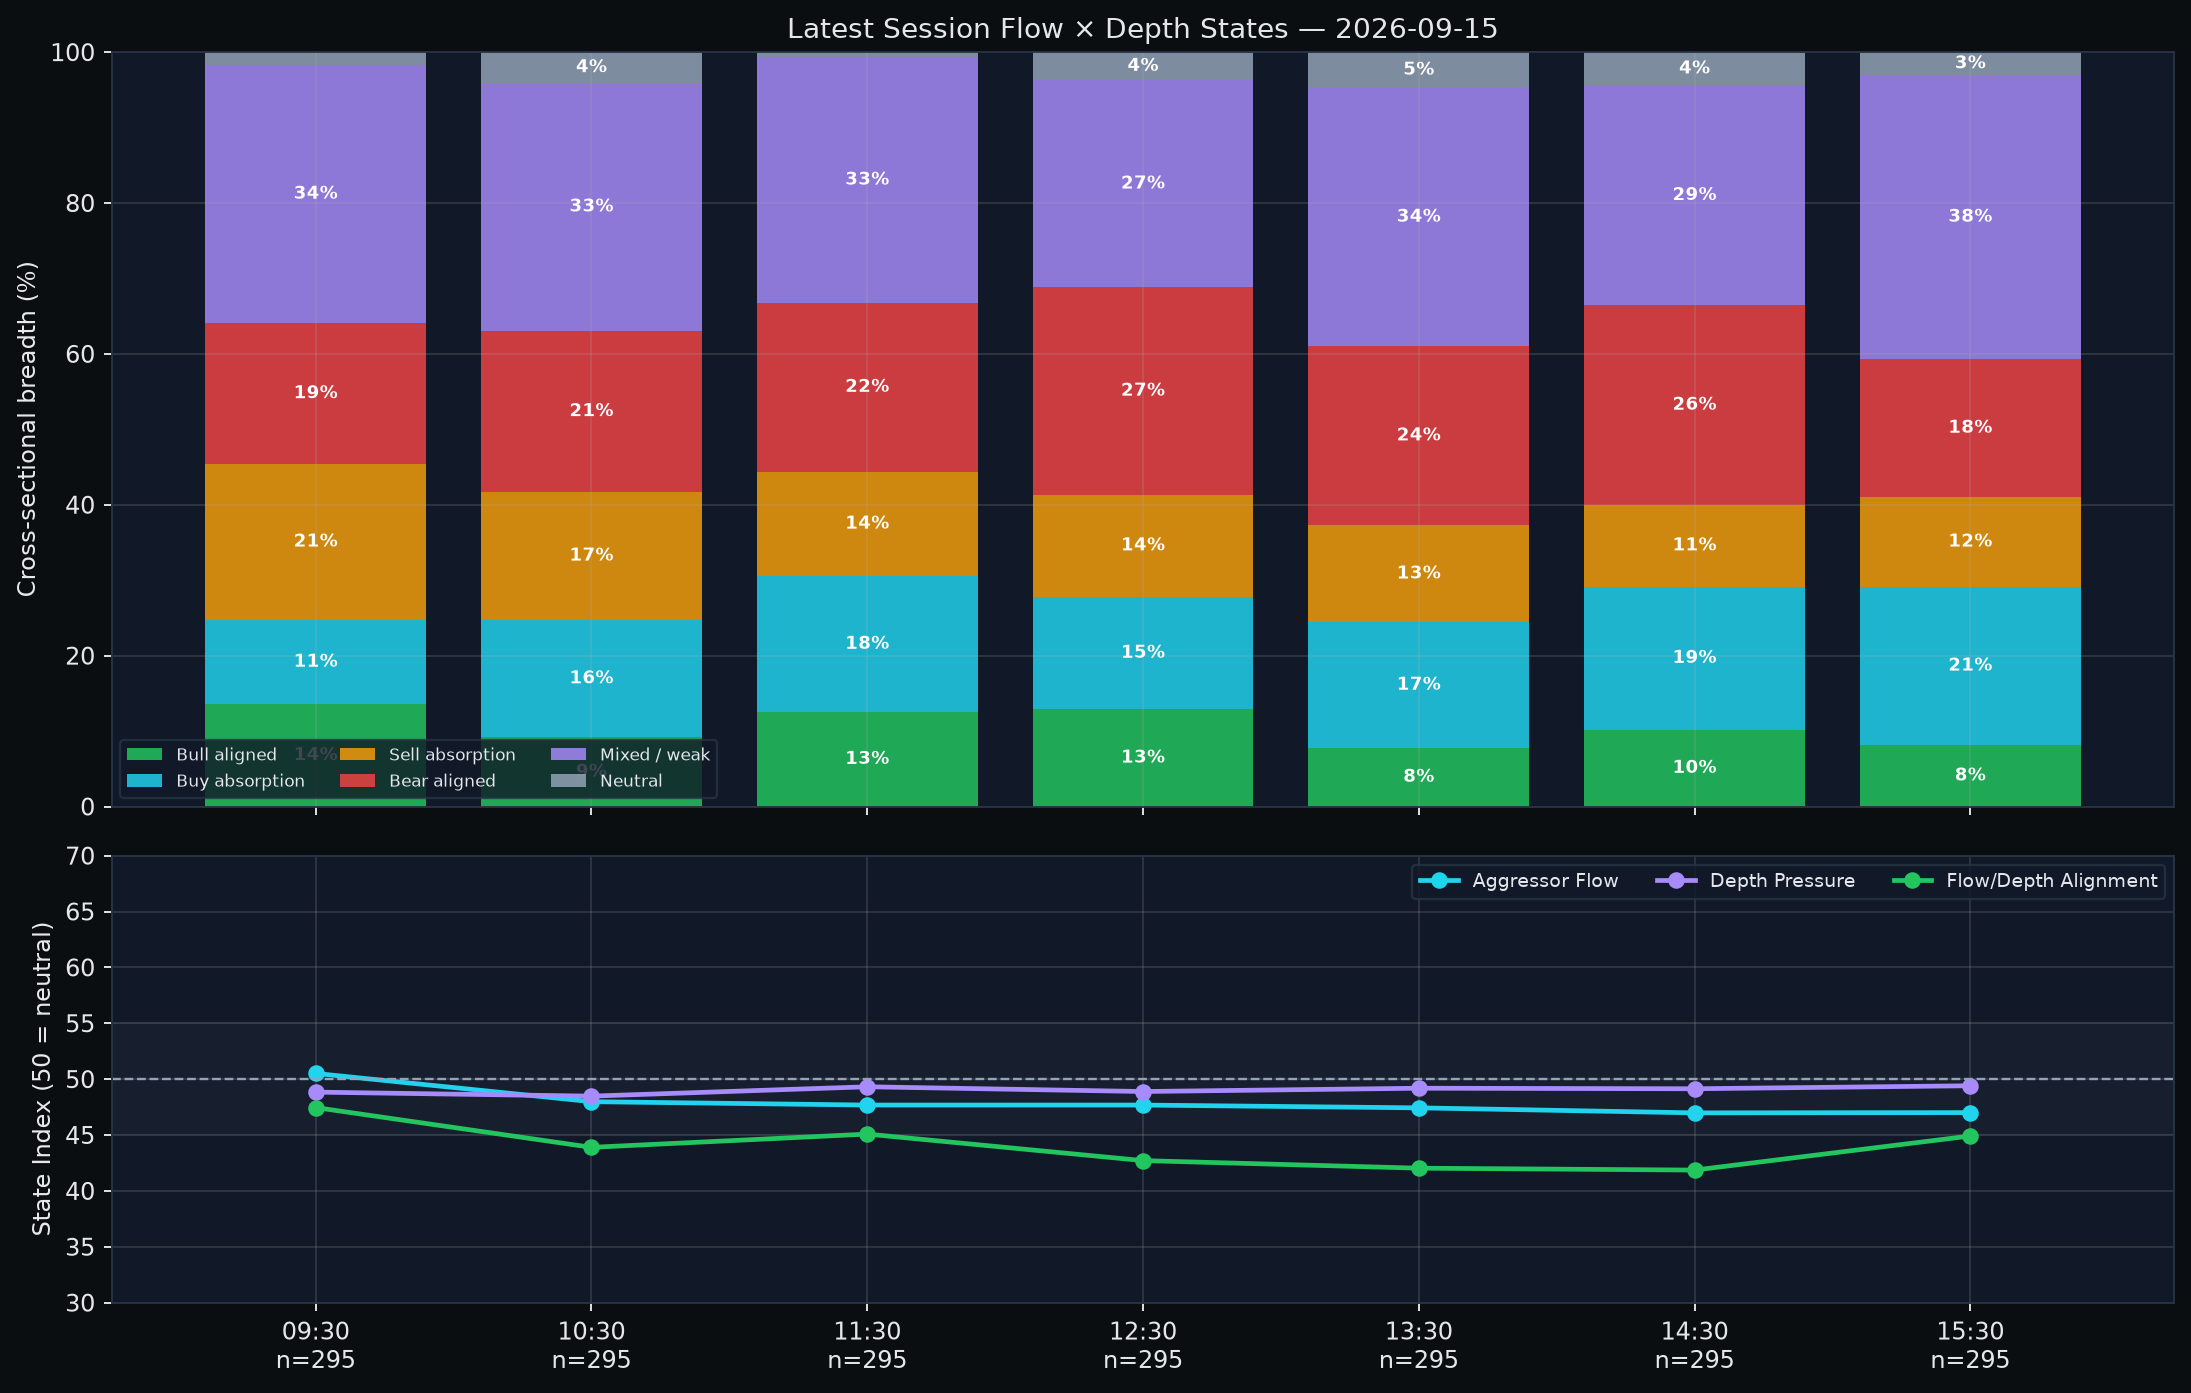
Task: Click the State Index (50 = neutral) axis label
Action: (41, 1079)
